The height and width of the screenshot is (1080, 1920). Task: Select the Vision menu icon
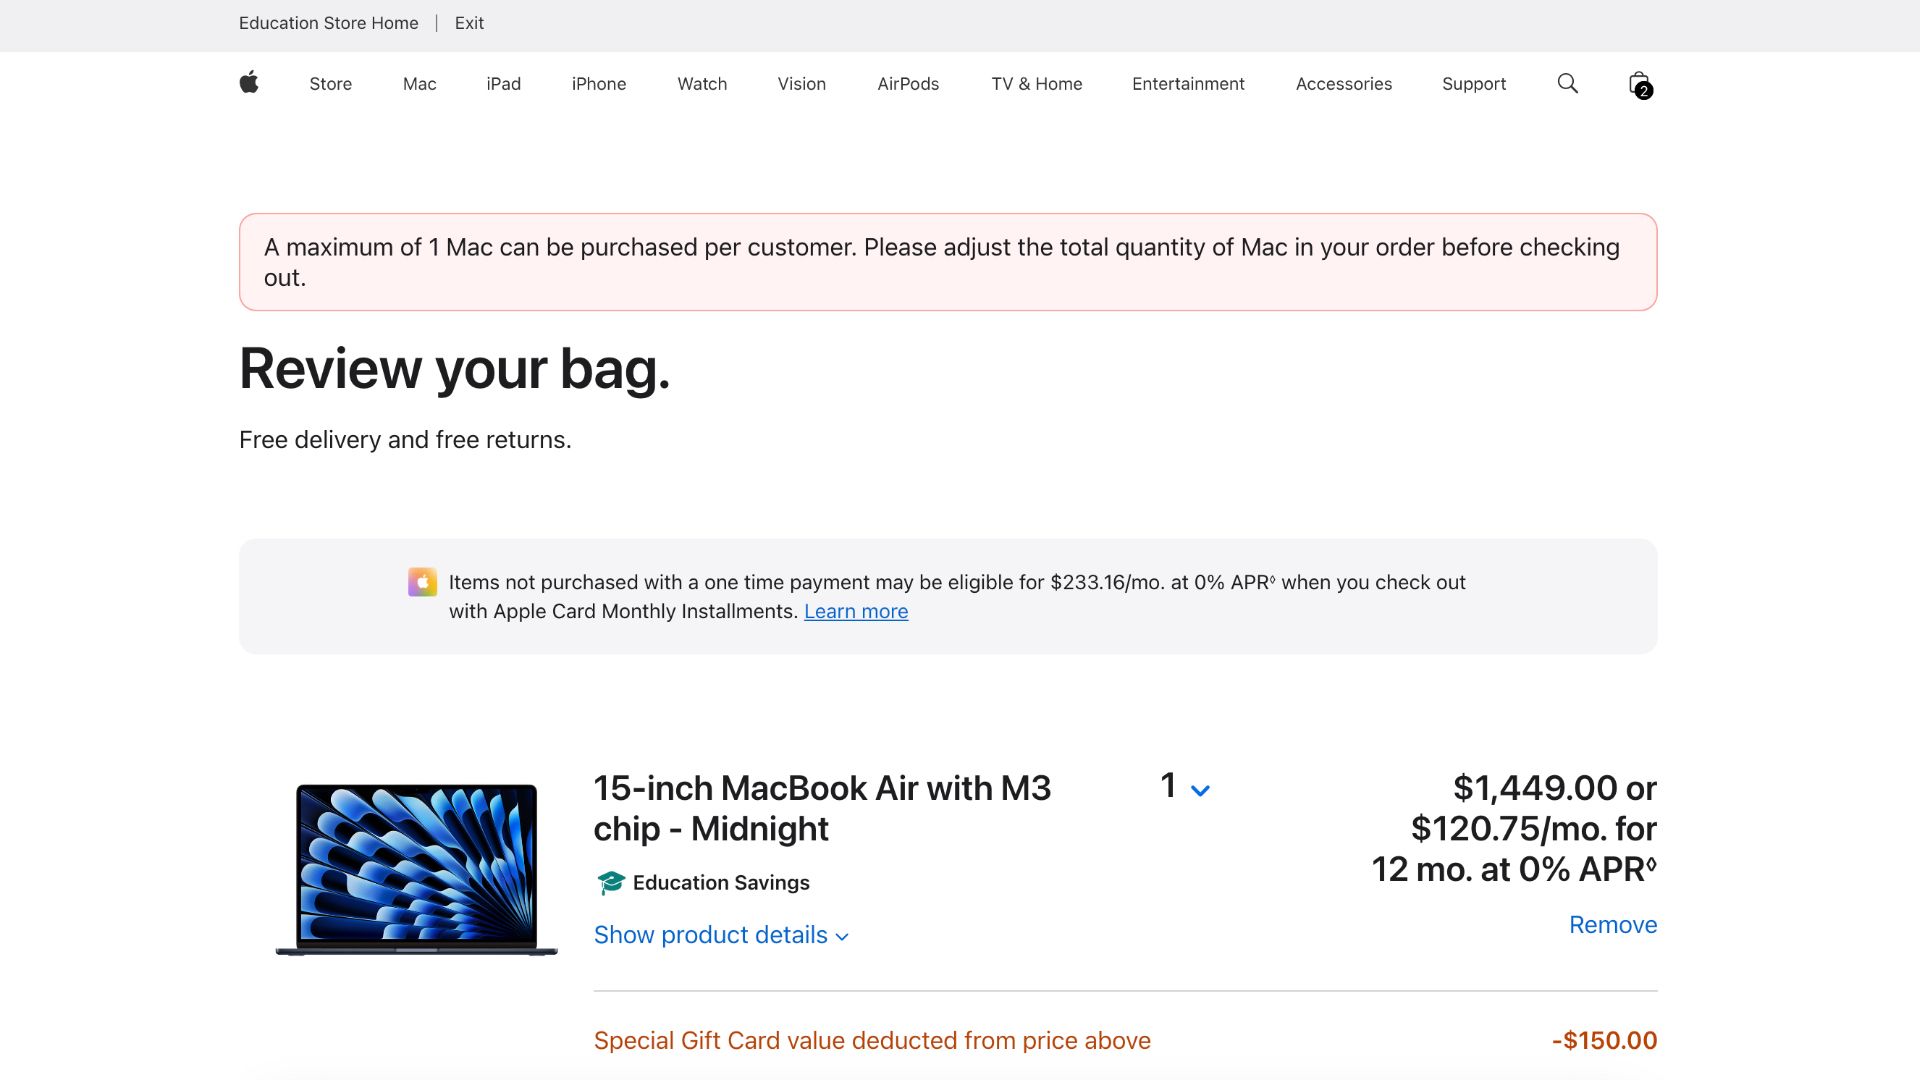click(802, 84)
